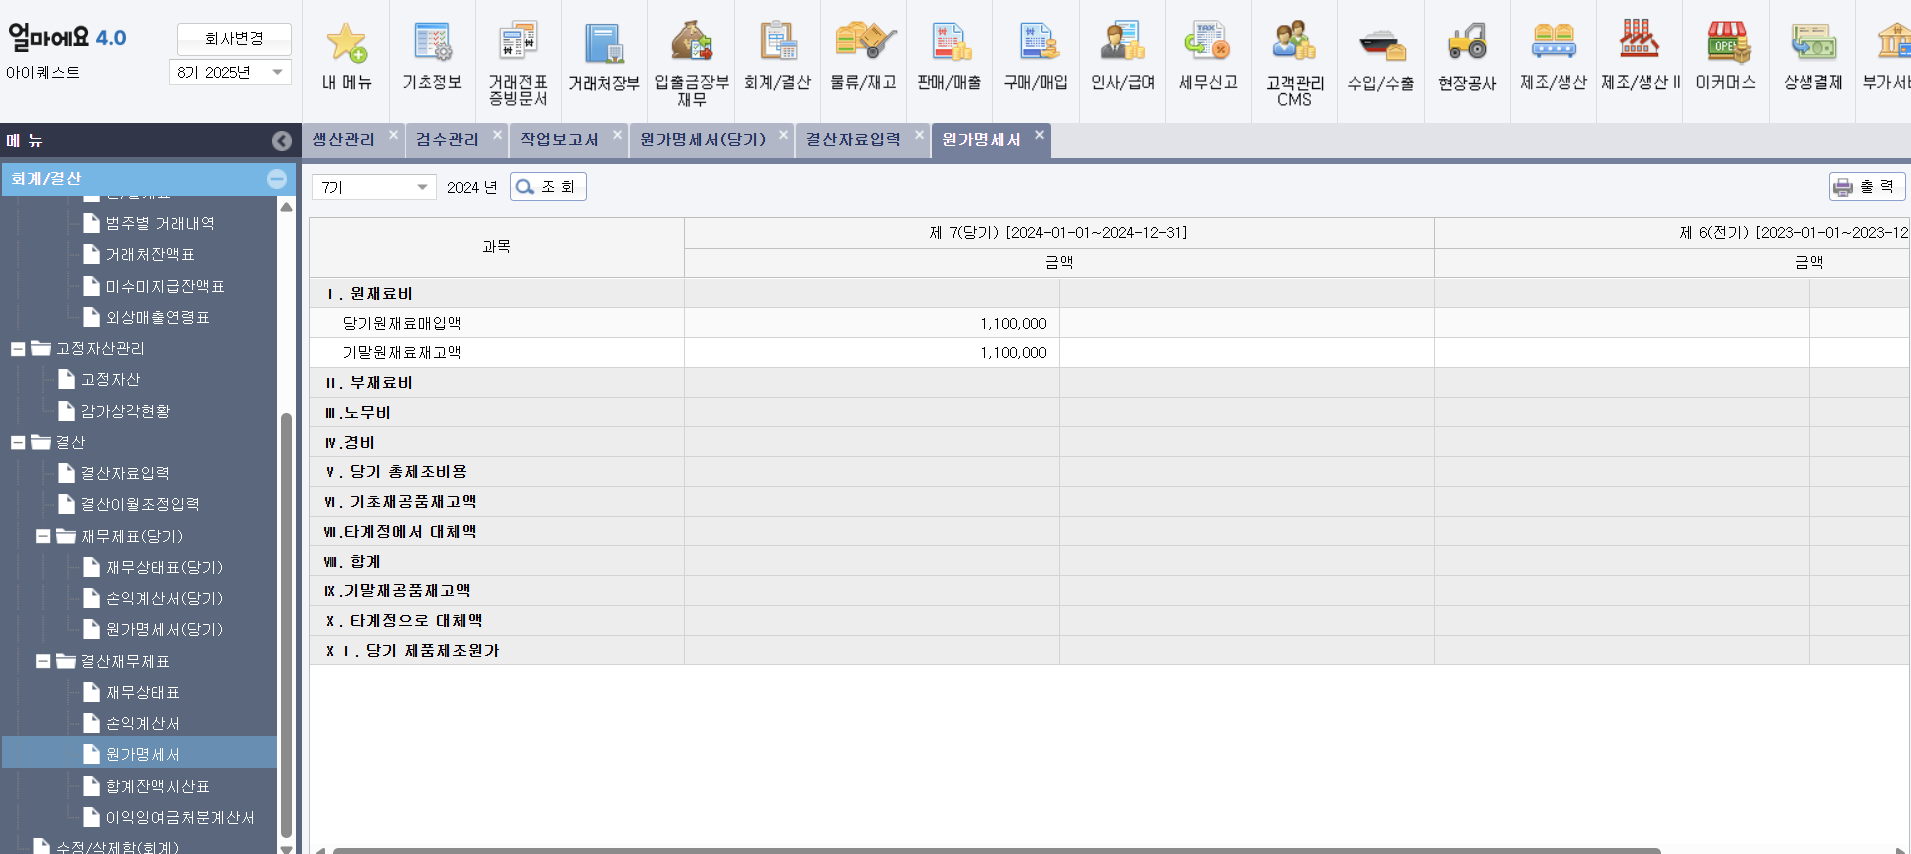The height and width of the screenshot is (854, 1911).
Task: Open 이익잉여금처분계산서 in the menu tree
Action: tap(180, 817)
